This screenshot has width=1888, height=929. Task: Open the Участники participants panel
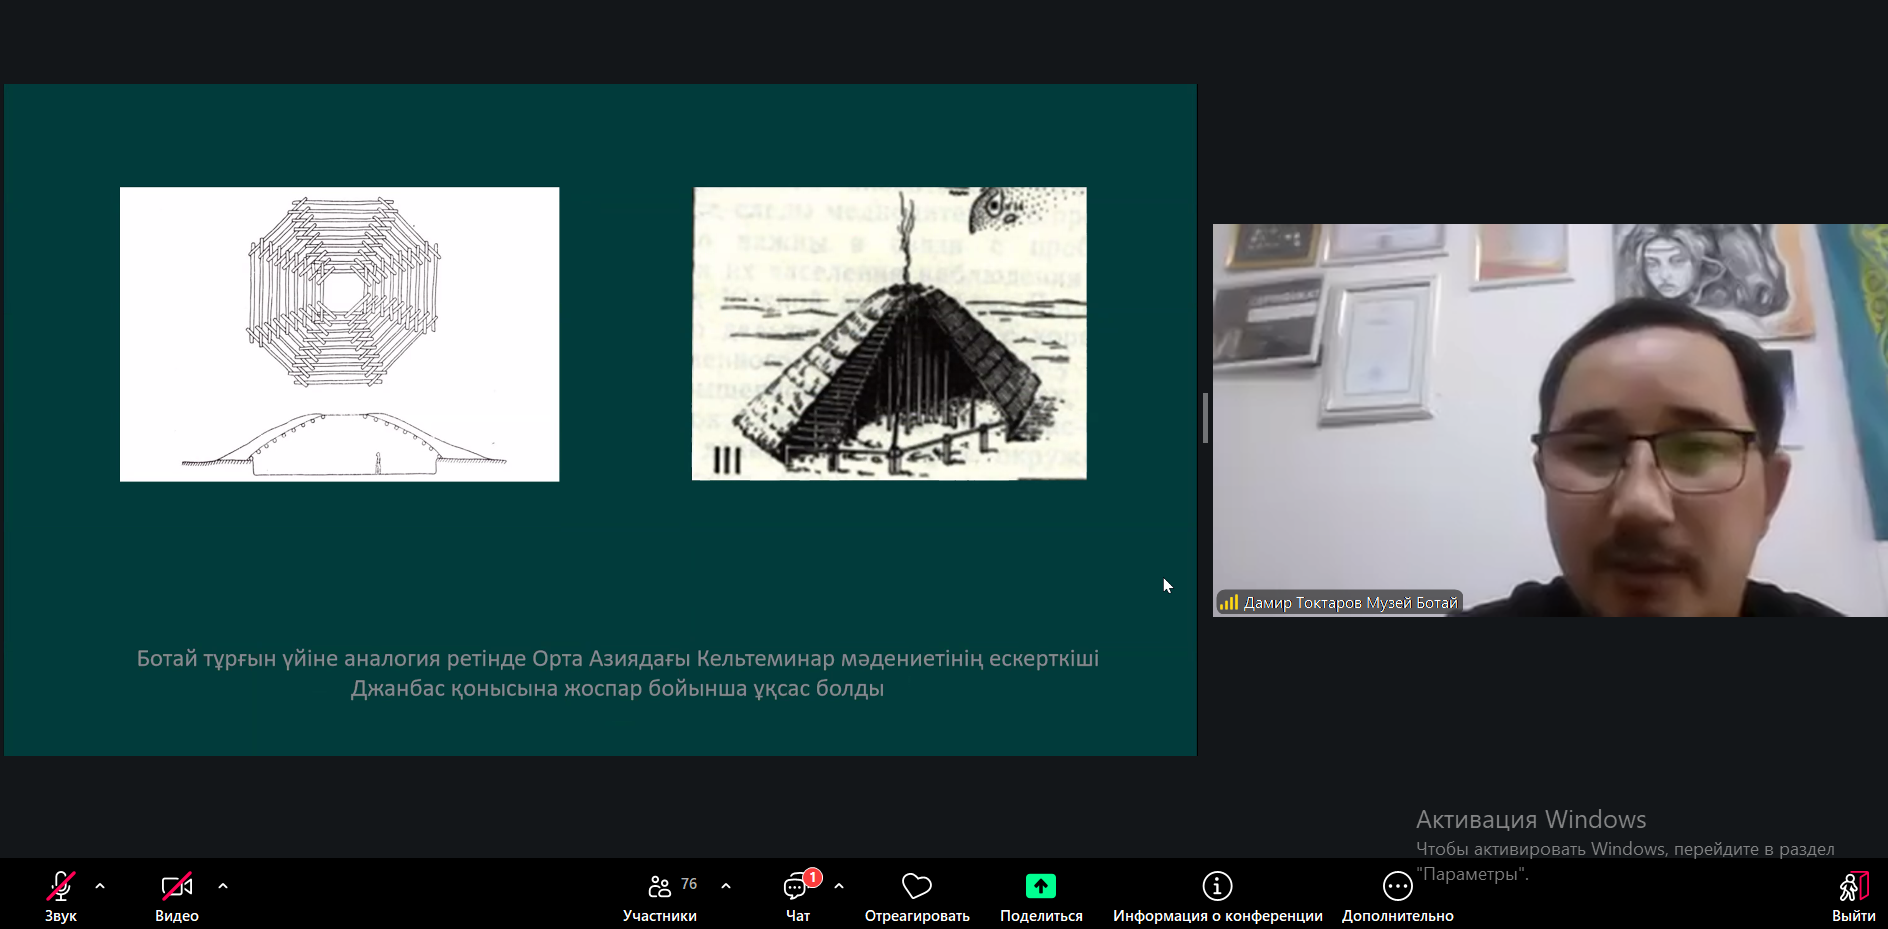[x=659, y=887]
